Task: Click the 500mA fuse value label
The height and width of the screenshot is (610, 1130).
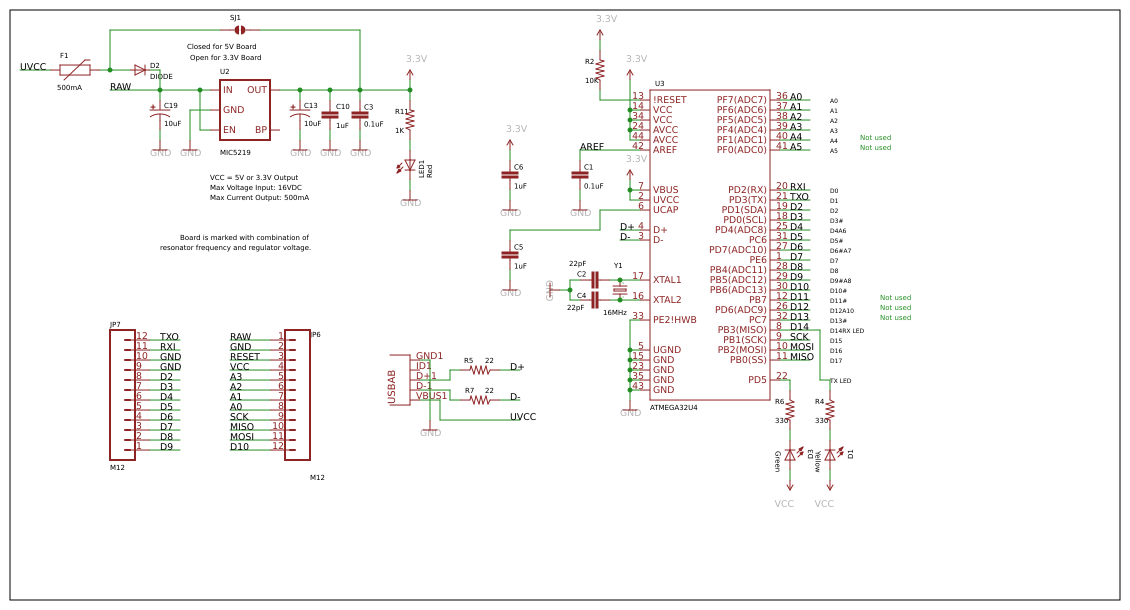Action: 70,88
